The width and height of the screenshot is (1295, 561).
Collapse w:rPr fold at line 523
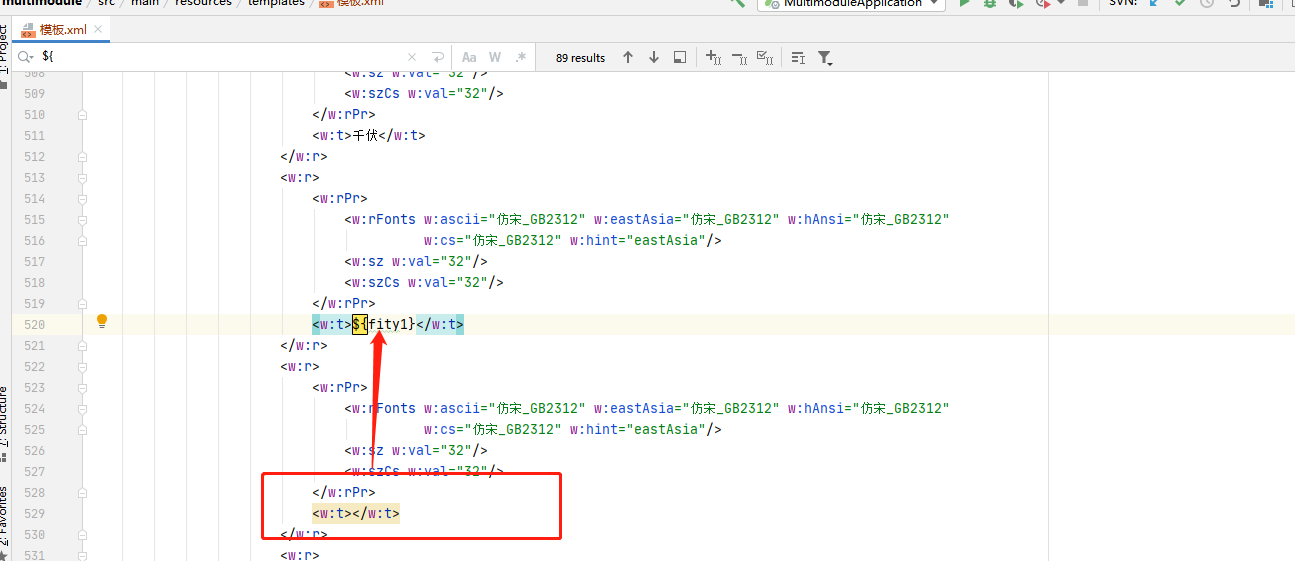[x=82, y=387]
